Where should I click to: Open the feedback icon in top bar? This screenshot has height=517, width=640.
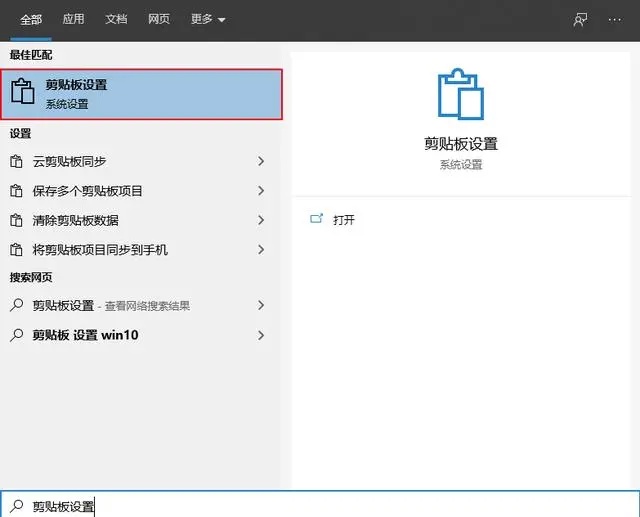point(580,19)
